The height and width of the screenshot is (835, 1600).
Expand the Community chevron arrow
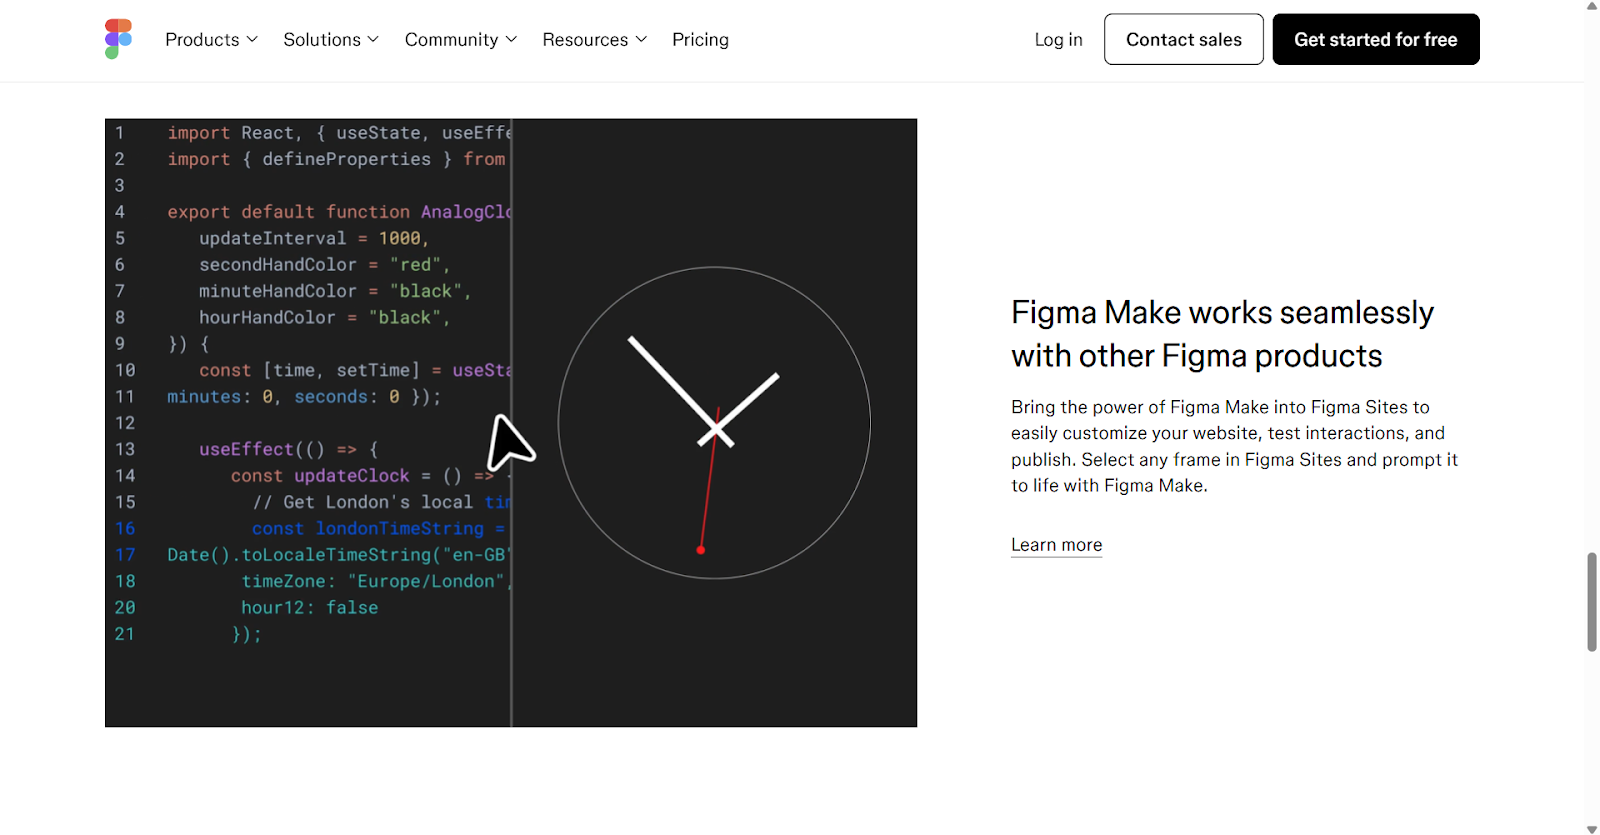pos(511,40)
